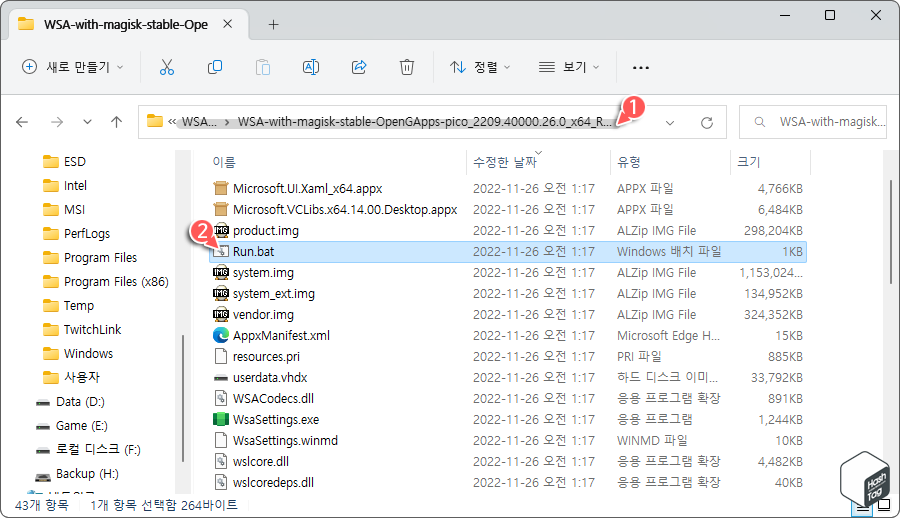
Task: Select the WsaSettings.winmd file name
Action: [285, 440]
